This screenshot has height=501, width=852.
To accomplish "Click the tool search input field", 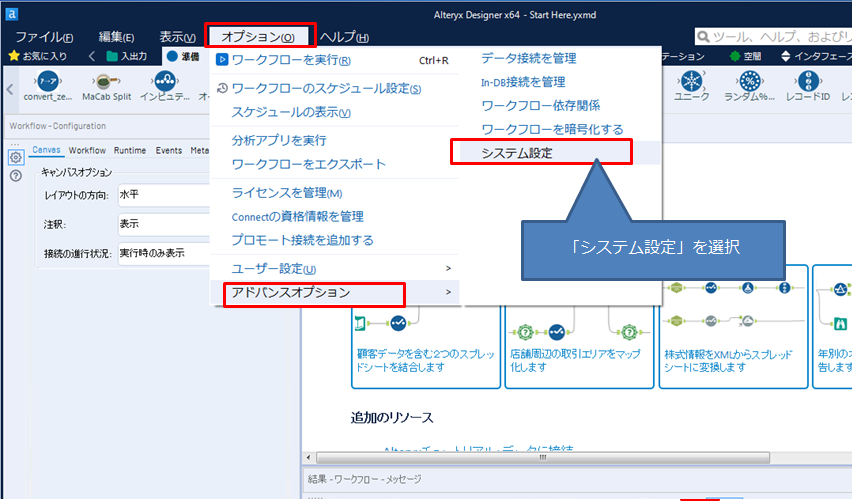I will click(773, 36).
